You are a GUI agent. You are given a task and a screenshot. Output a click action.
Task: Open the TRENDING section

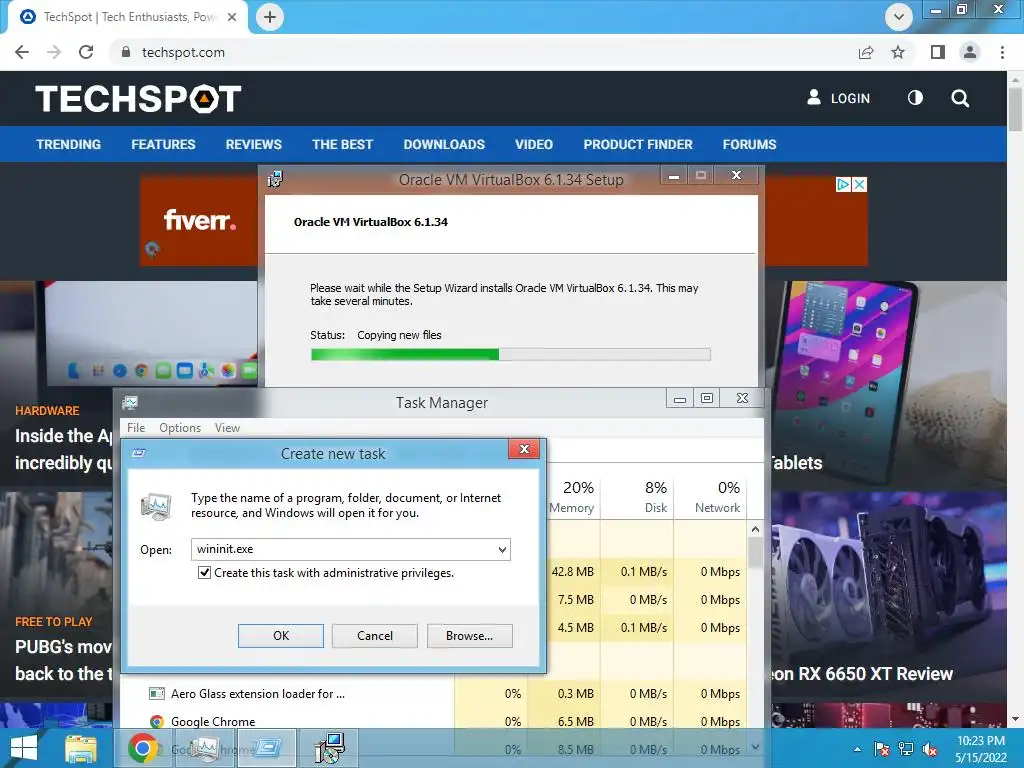69,144
